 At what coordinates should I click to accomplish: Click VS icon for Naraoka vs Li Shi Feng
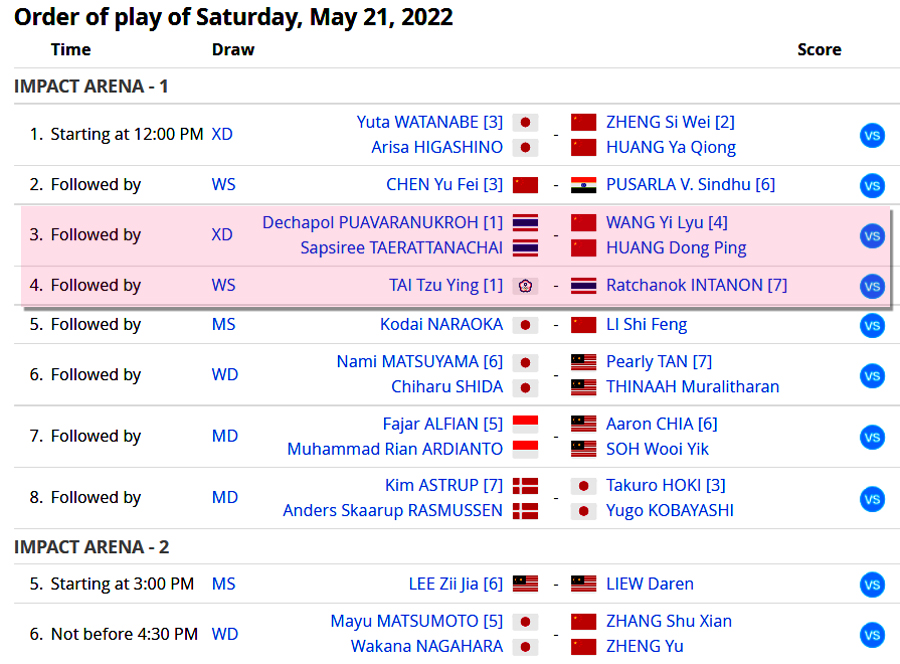click(872, 325)
